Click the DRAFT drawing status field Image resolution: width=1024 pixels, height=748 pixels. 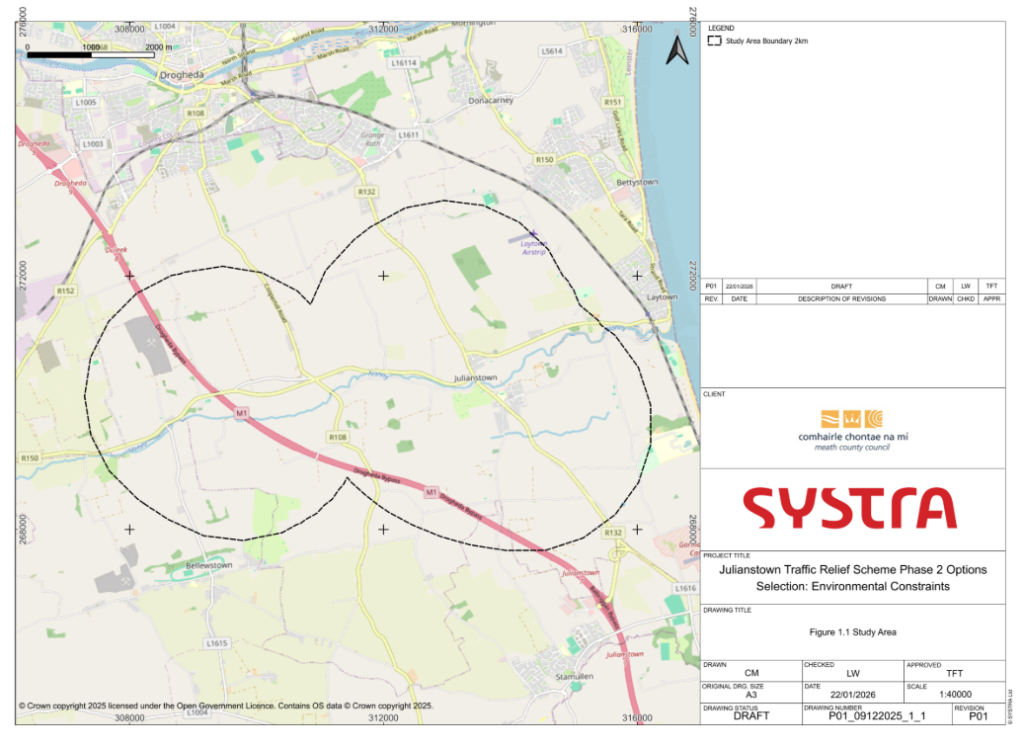tap(751, 716)
